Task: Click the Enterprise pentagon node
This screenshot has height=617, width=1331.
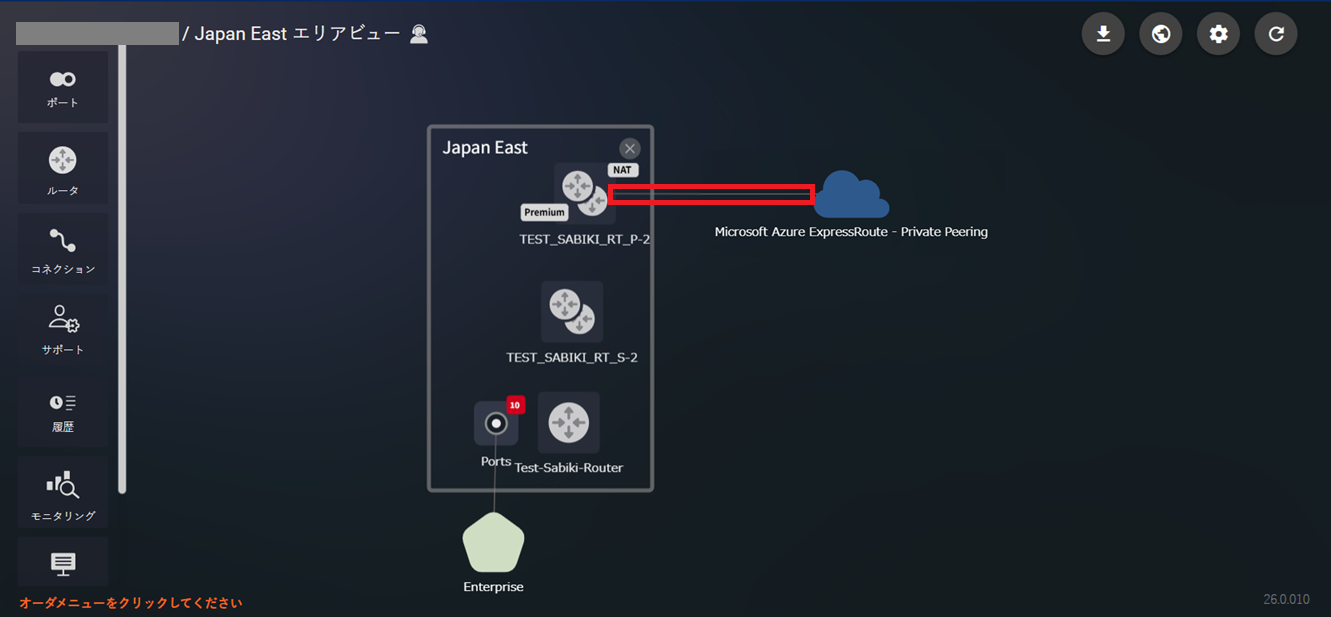Action: [493, 543]
